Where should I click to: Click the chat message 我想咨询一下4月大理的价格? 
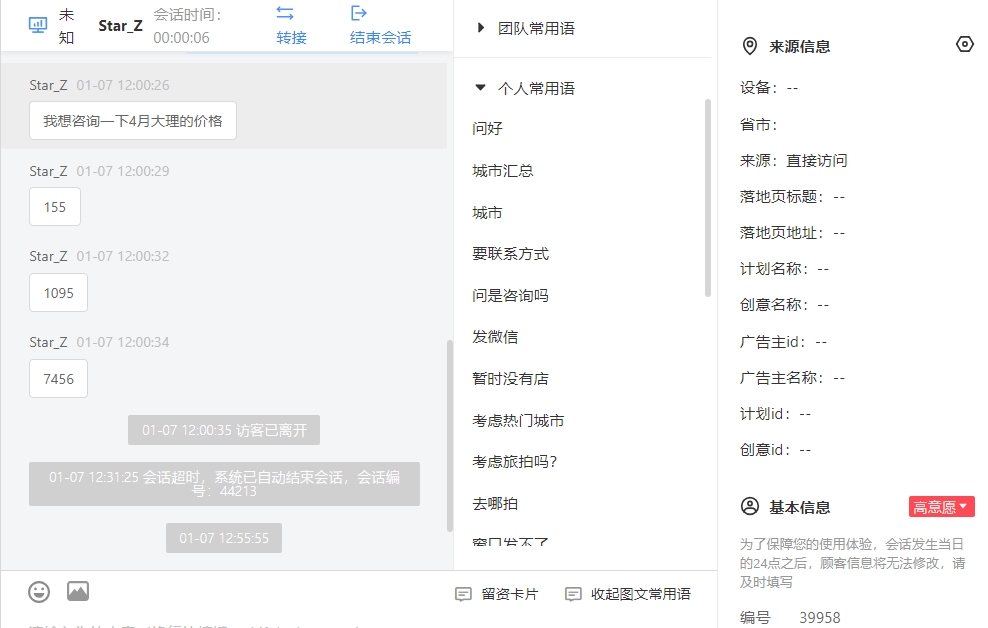(133, 120)
